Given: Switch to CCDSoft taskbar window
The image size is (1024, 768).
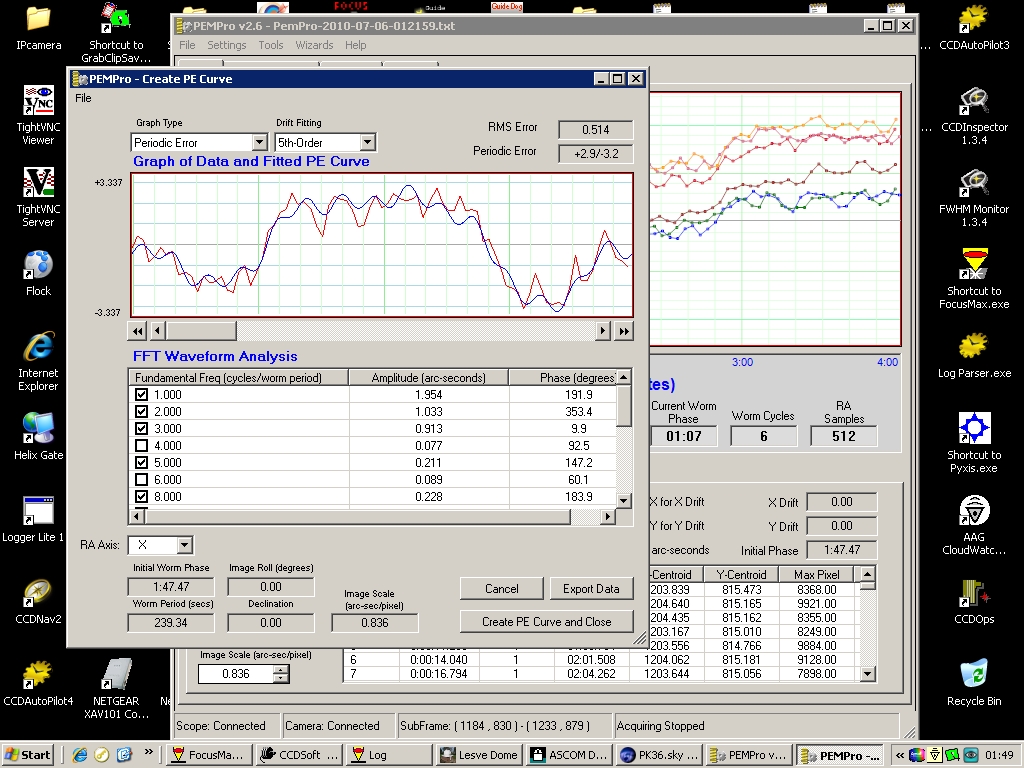Looking at the screenshot, I should click(x=299, y=755).
